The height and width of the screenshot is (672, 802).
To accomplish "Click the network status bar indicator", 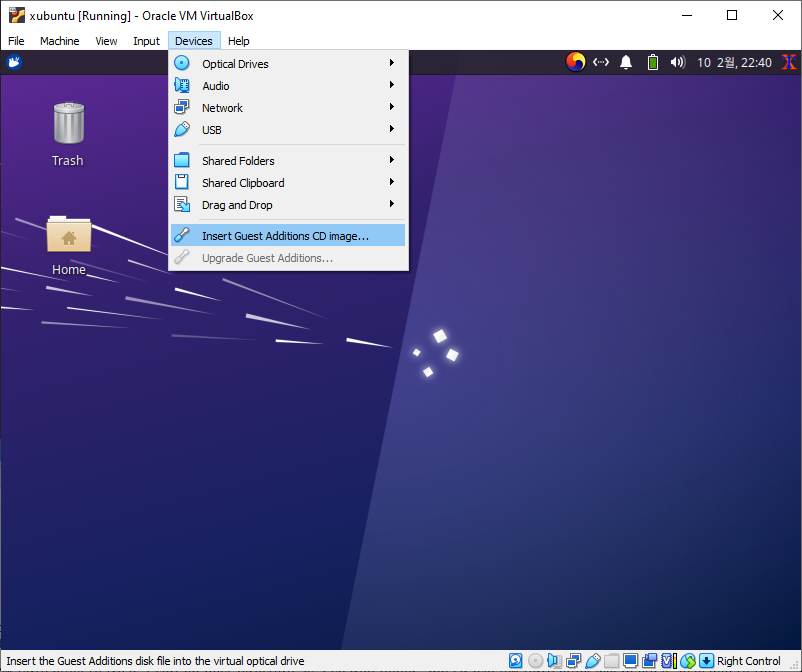I will click(573, 660).
